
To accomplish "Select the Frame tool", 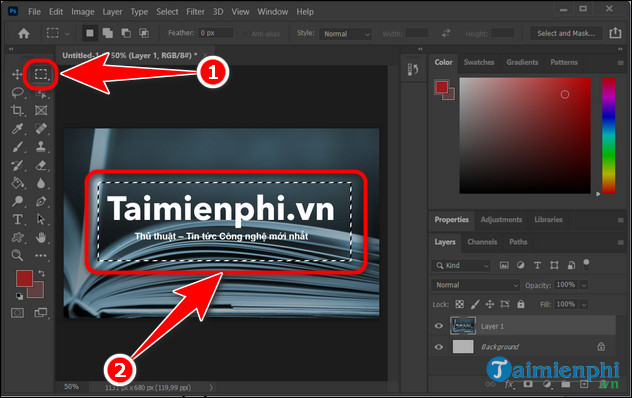I will click(41, 110).
